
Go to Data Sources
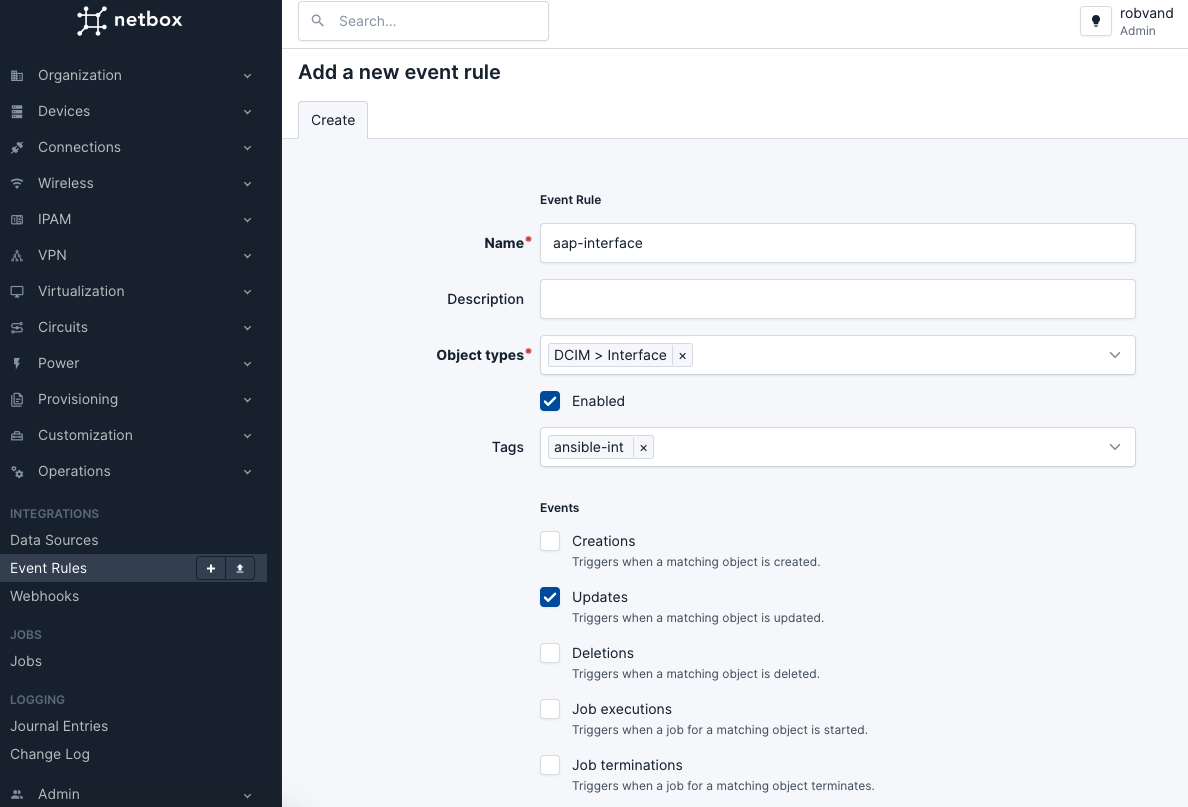tap(54, 540)
